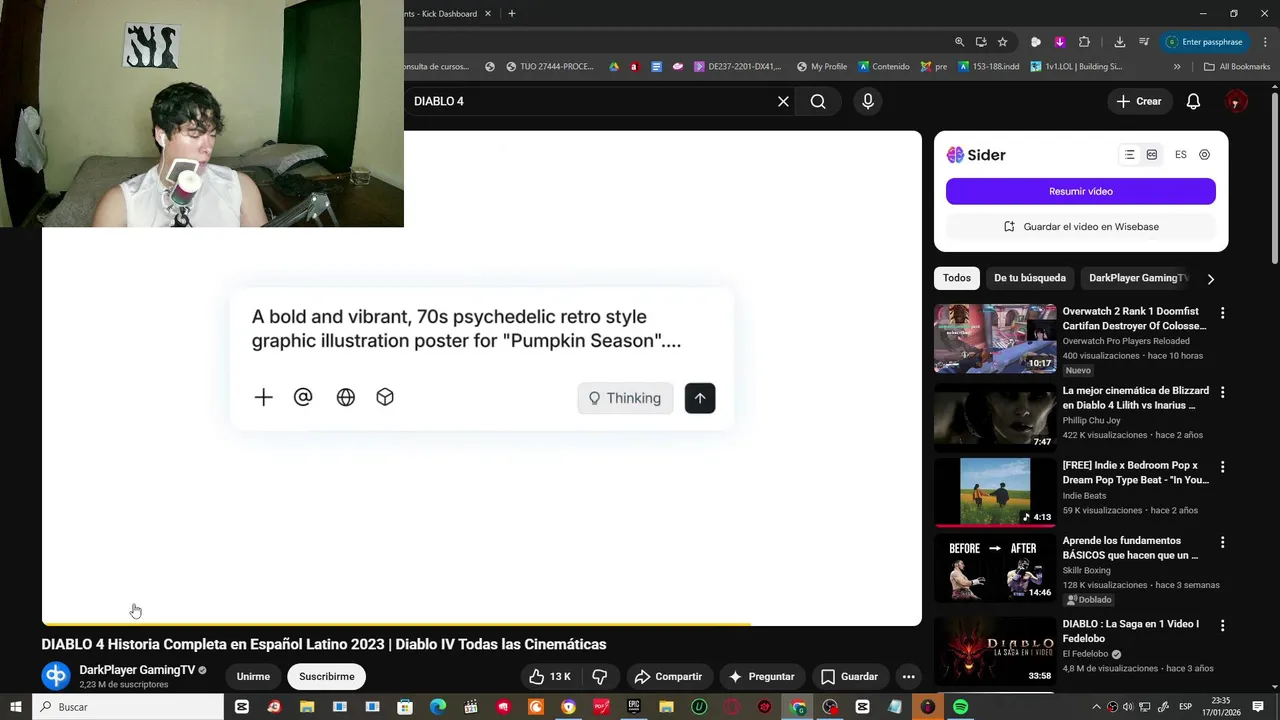Screen dimensions: 1280x720
Task: Open more actions three-dot button under video
Action: [x=908, y=677]
